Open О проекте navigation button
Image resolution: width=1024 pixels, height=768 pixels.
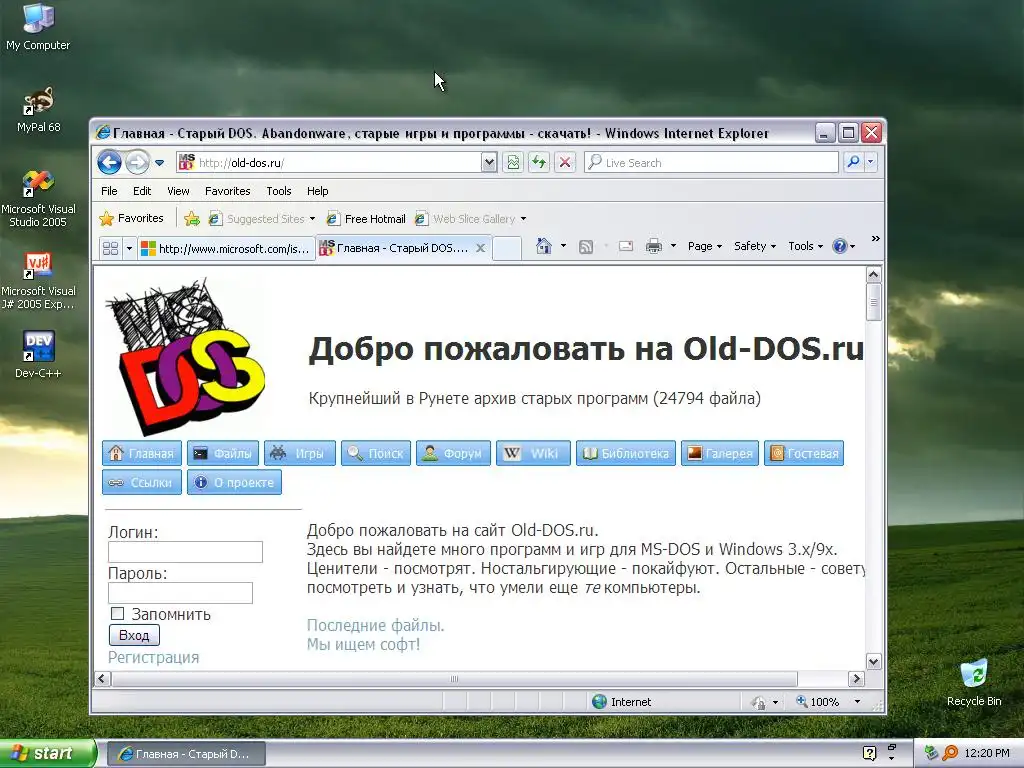pos(234,483)
